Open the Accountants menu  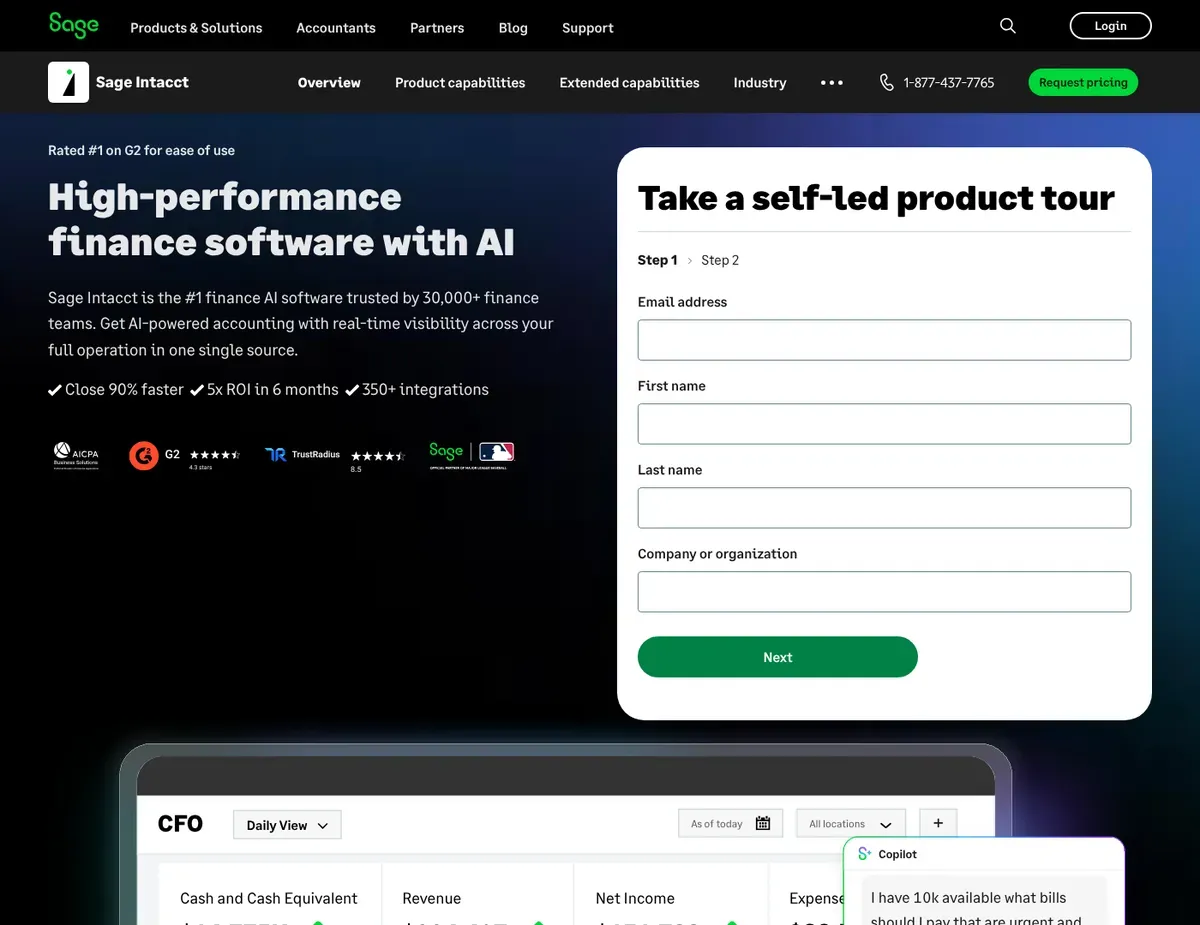(x=336, y=28)
